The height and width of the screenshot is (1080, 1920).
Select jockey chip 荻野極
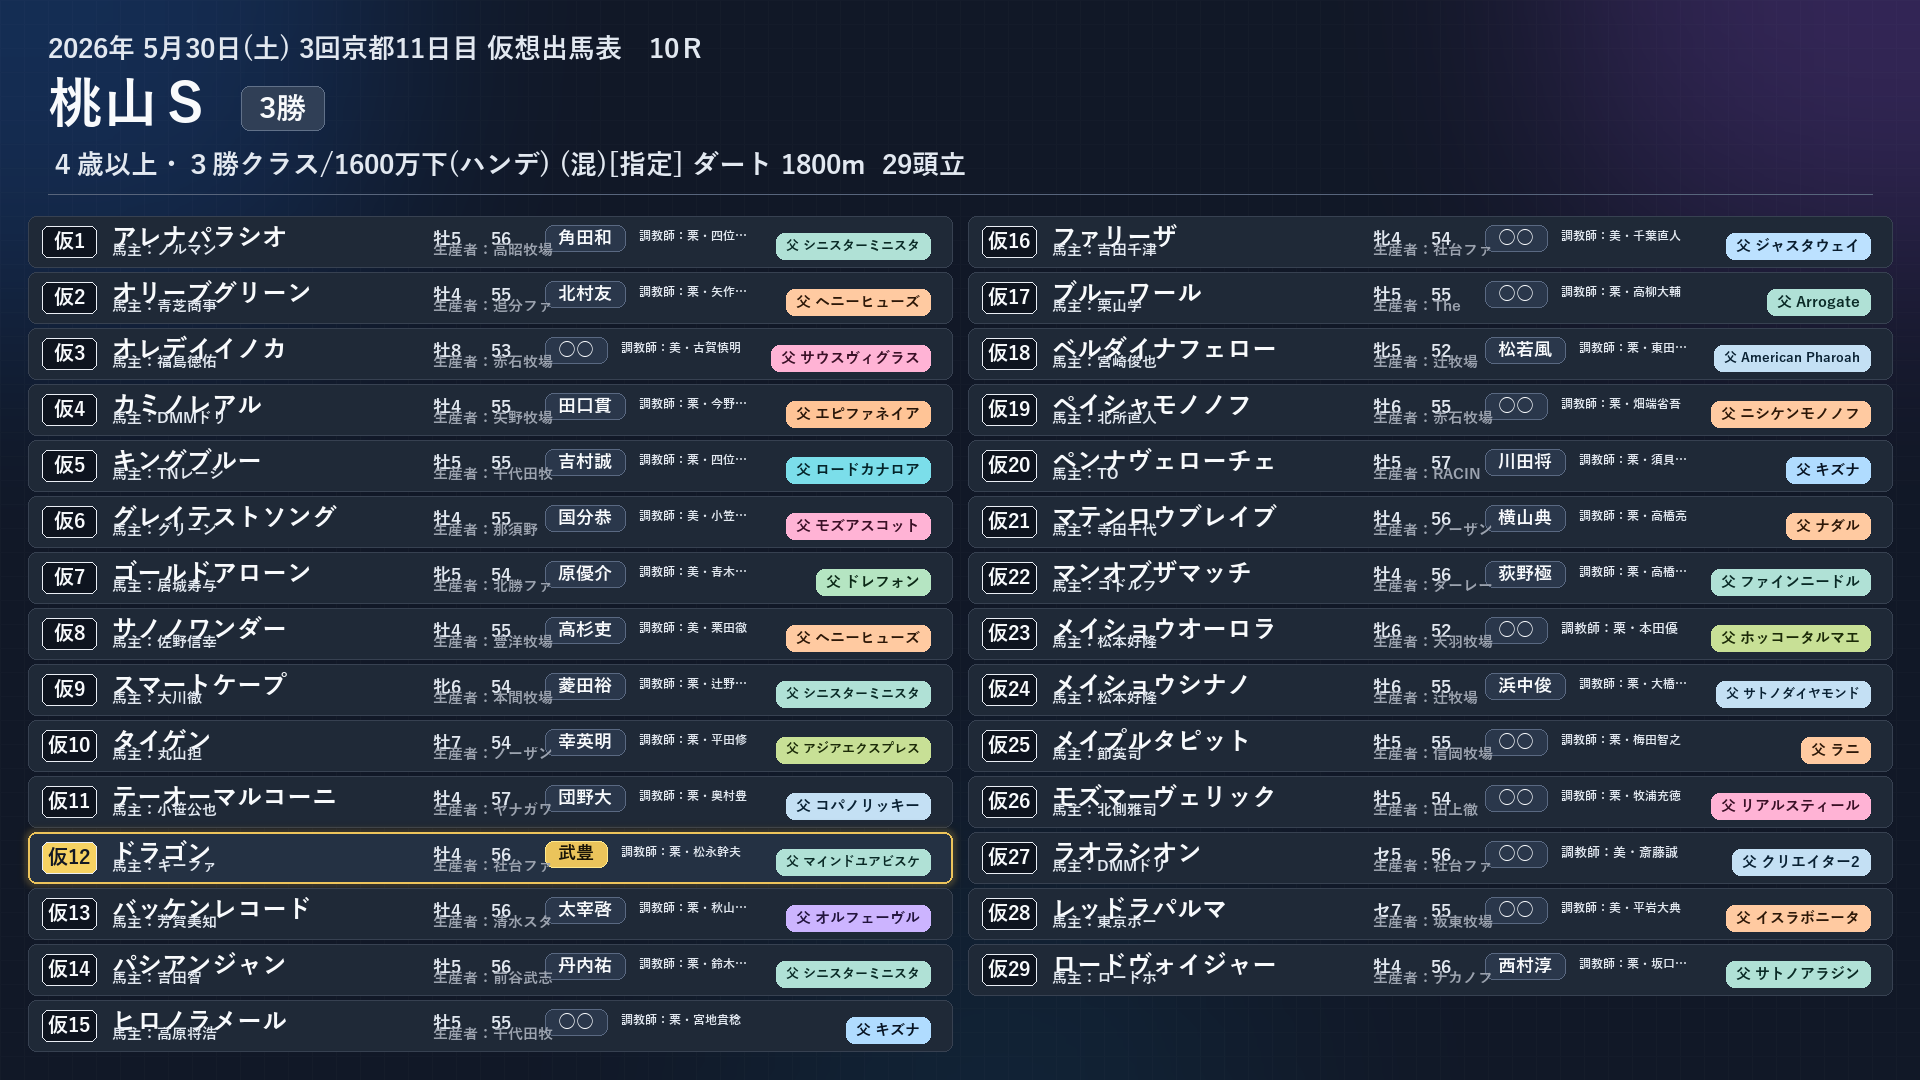point(1525,574)
